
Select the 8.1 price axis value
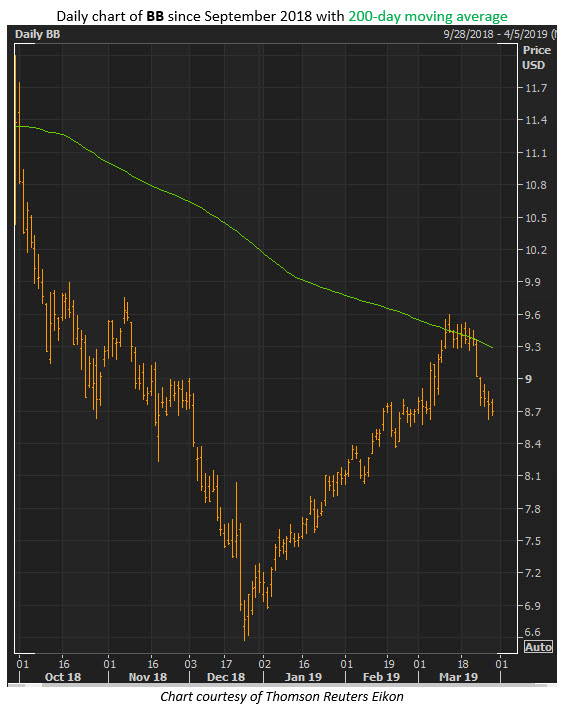tap(533, 476)
